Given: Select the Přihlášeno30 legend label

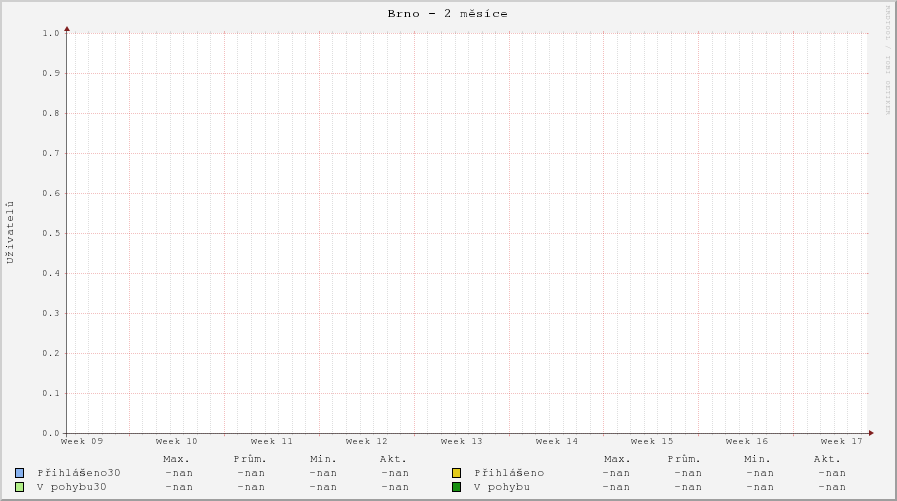Looking at the screenshot, I should pos(79,473).
